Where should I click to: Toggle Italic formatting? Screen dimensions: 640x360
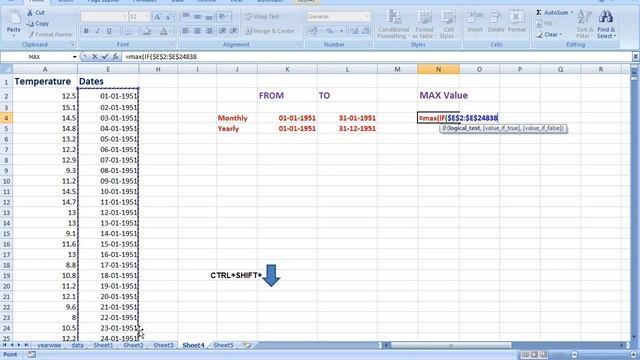98,31
